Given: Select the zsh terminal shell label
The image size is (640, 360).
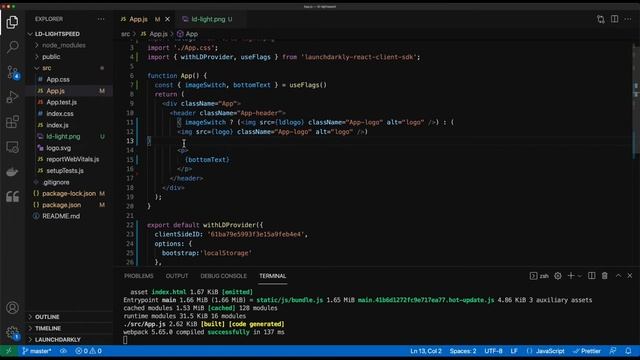Looking at the screenshot, I should click(539, 276).
